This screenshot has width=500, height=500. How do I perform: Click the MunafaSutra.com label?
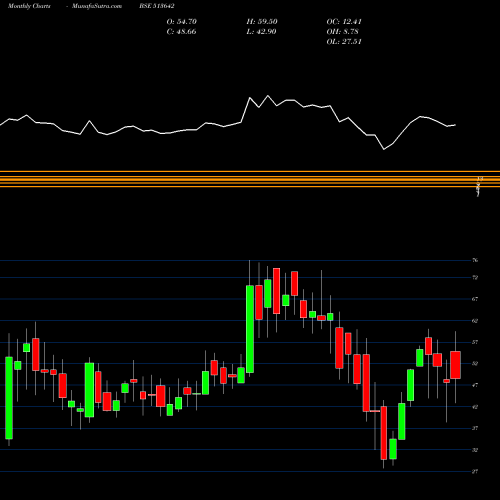pyautogui.click(x=97, y=6)
